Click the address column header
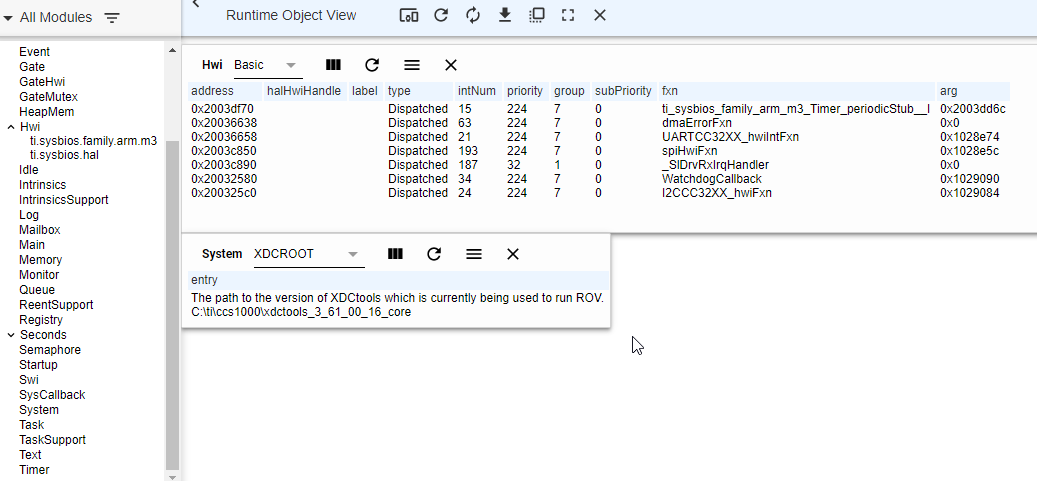This screenshot has height=481, width=1037. click(225, 91)
